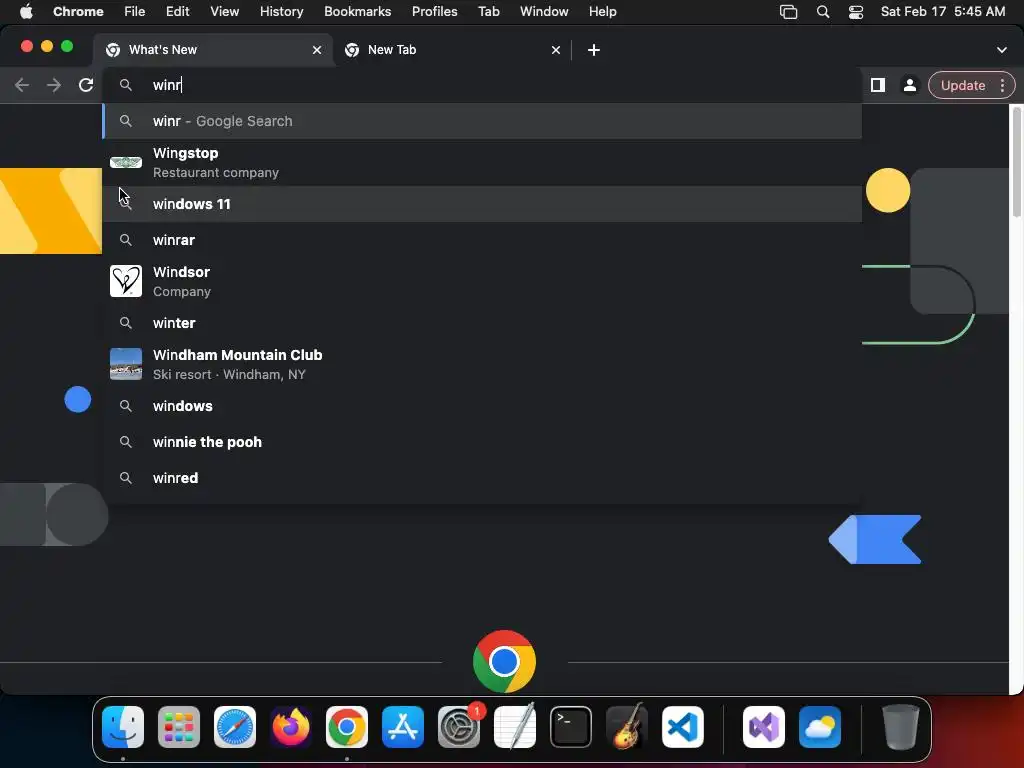Open the Apple menu
The width and height of the screenshot is (1024, 768).
(x=26, y=12)
